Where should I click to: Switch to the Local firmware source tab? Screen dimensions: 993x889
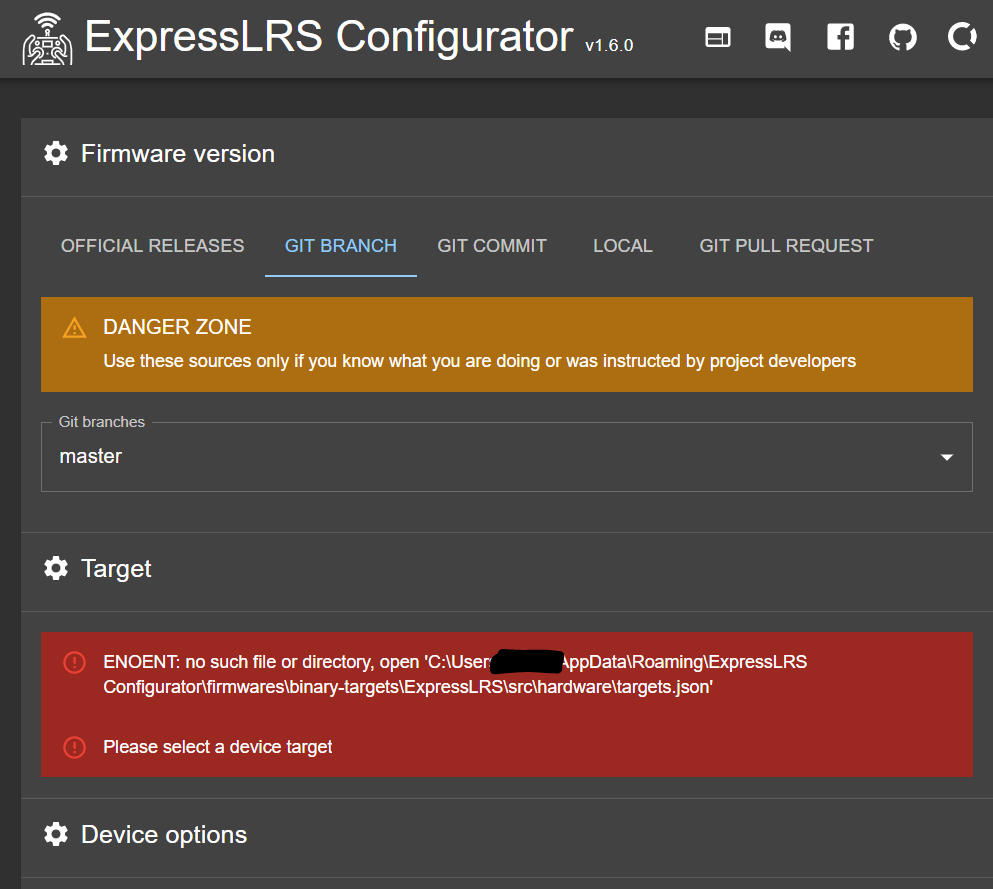click(622, 245)
